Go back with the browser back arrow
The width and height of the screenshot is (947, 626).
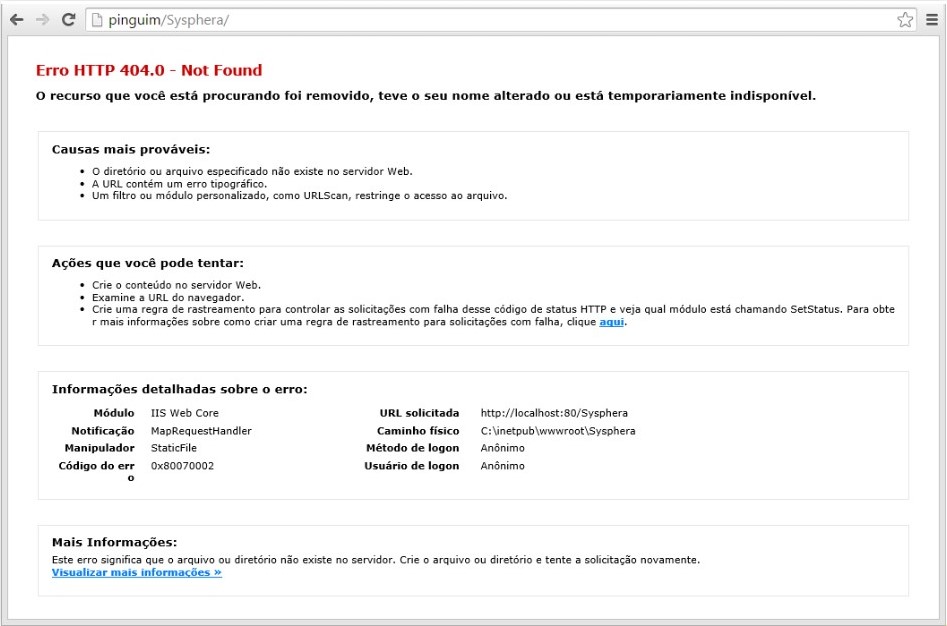17,20
